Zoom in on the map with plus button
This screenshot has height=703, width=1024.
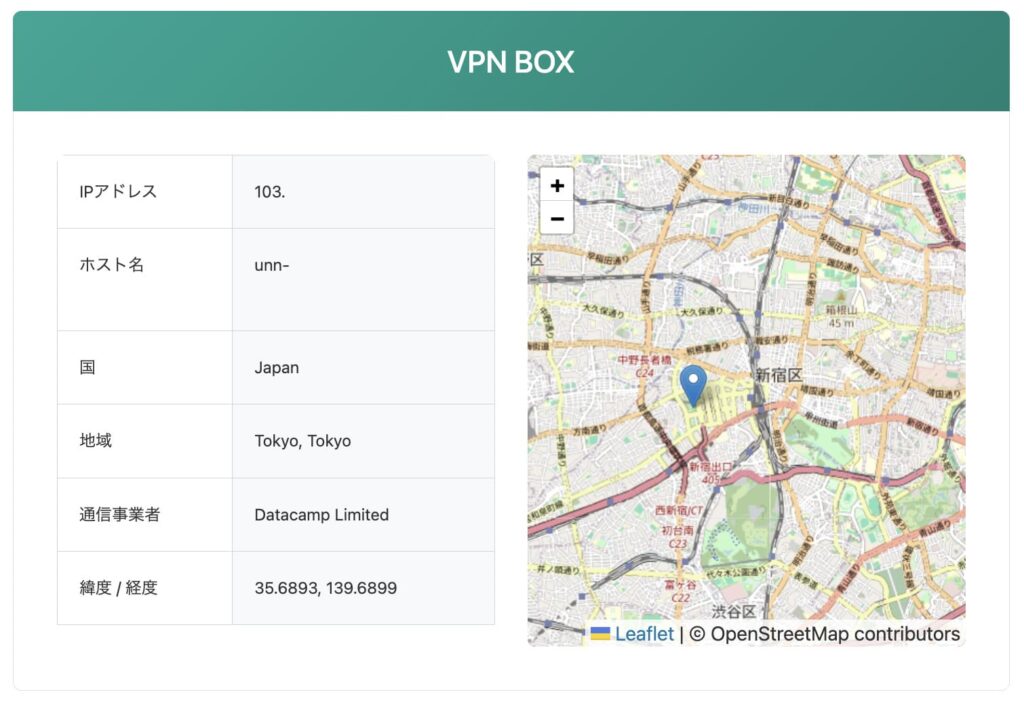557,185
